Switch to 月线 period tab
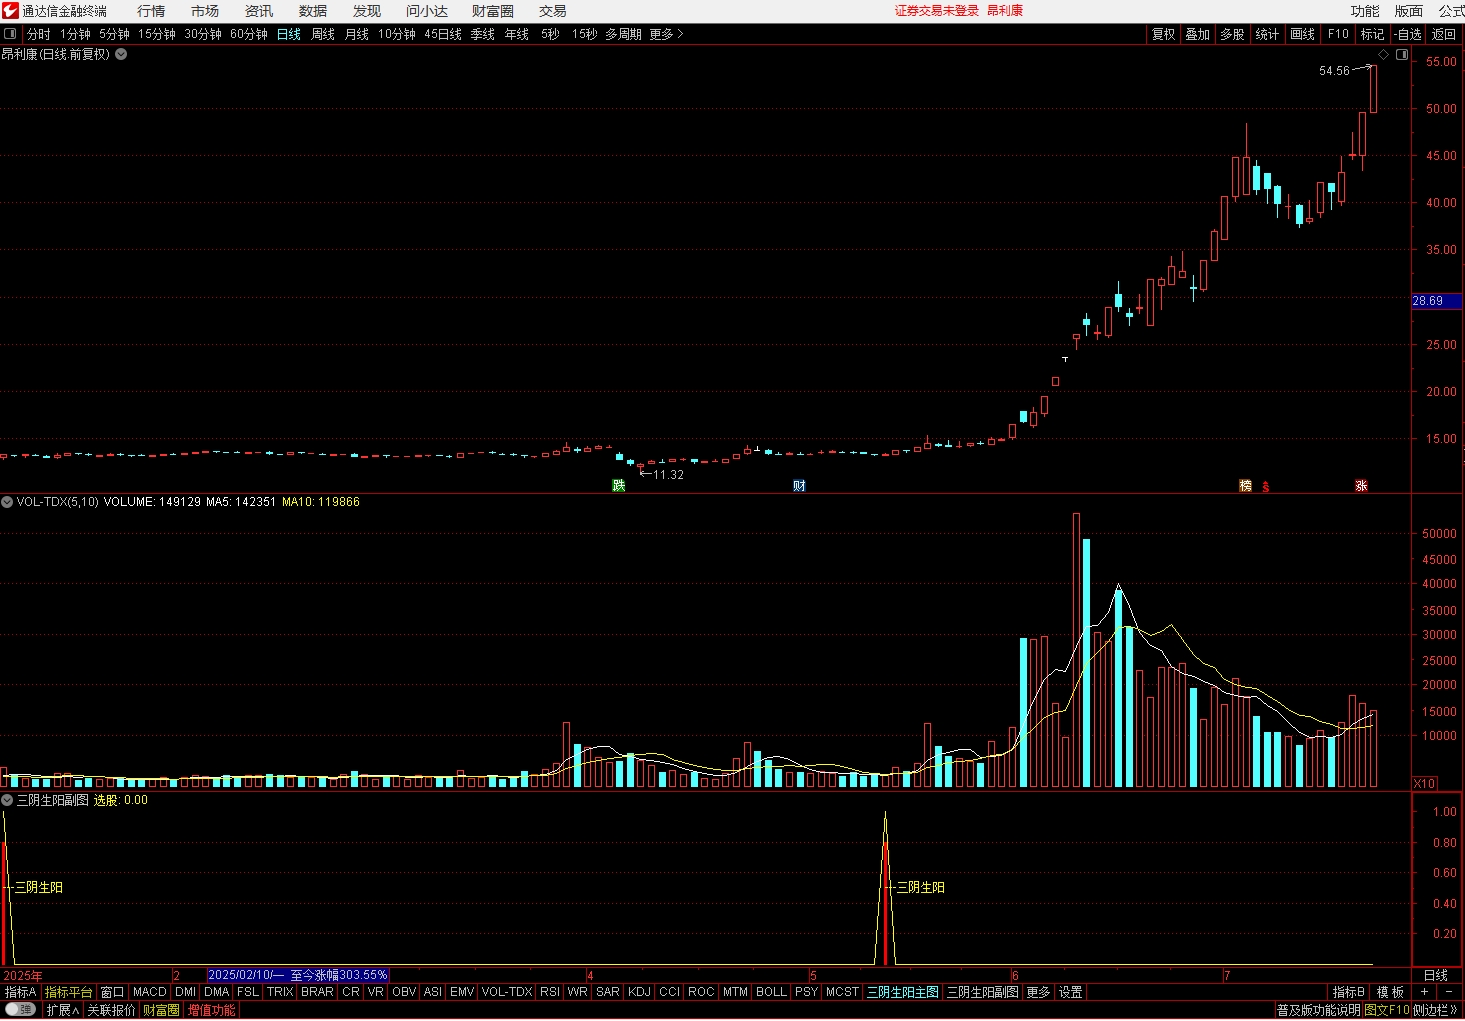This screenshot has width=1465, height=1021. [x=357, y=34]
